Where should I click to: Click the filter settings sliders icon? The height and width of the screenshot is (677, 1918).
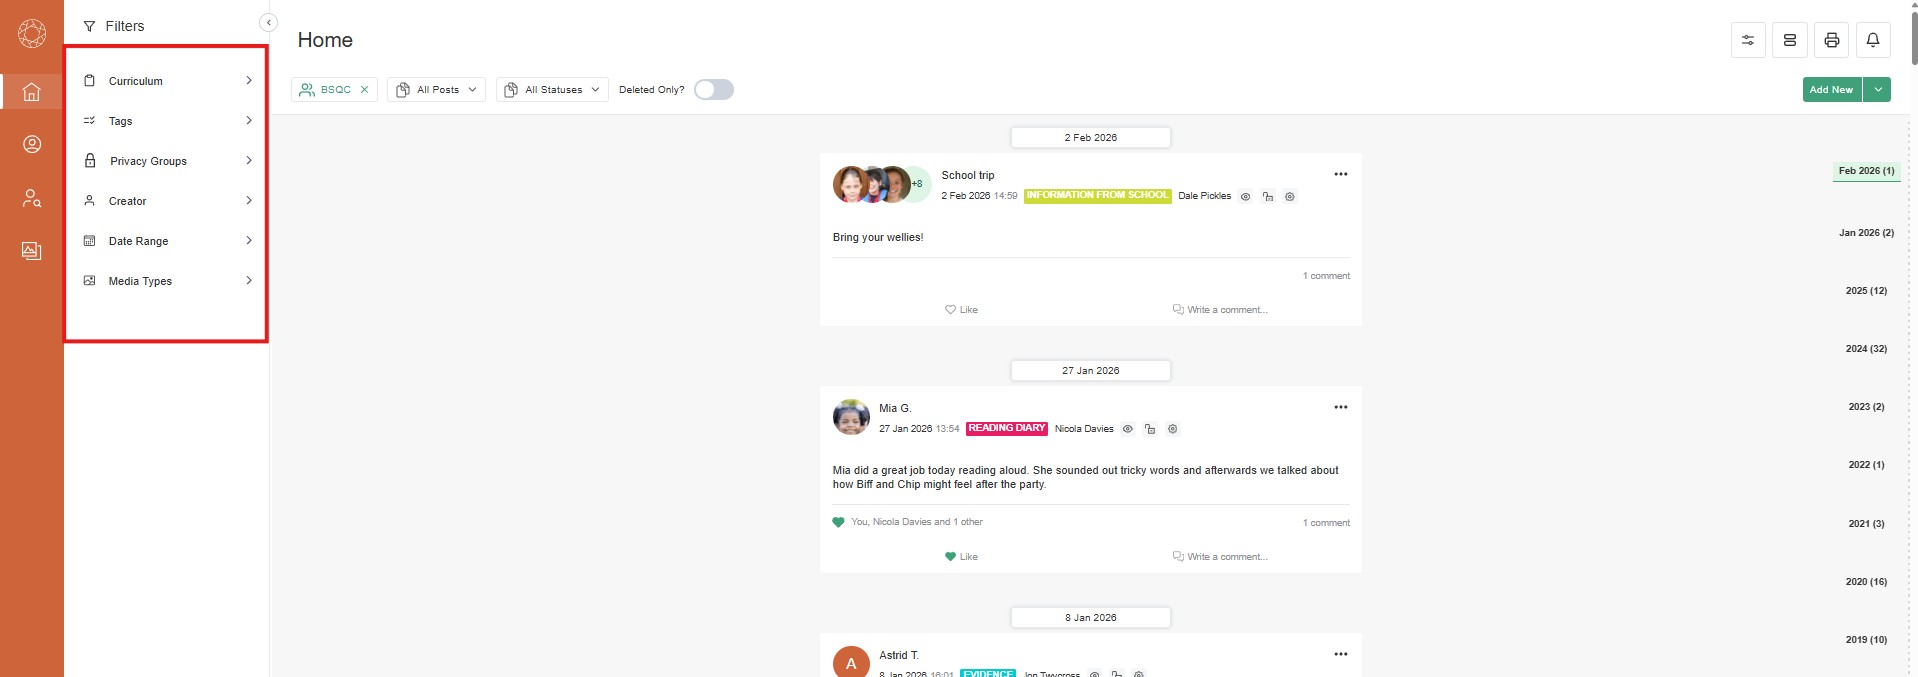tap(1748, 40)
